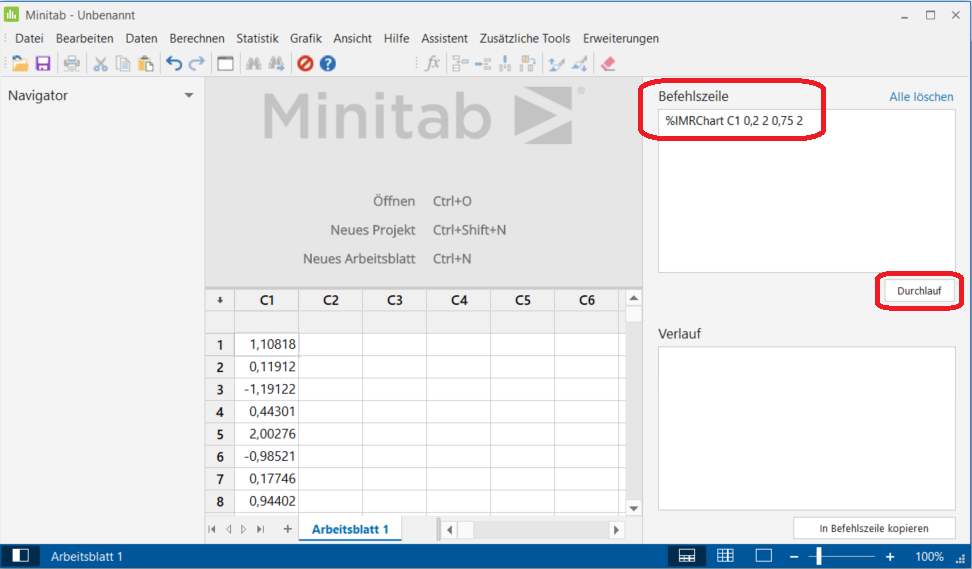The image size is (972, 569).
Task: Click the print icon in the toolbar
Action: pyautogui.click(x=72, y=63)
